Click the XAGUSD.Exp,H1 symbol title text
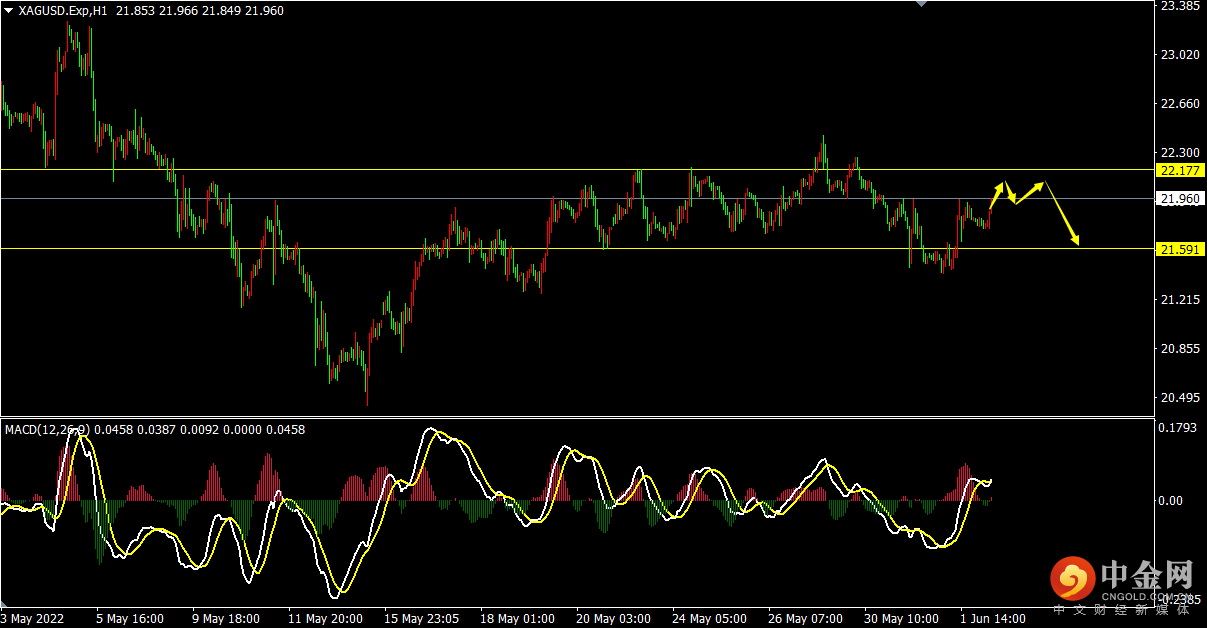1207x628 pixels. [62, 10]
